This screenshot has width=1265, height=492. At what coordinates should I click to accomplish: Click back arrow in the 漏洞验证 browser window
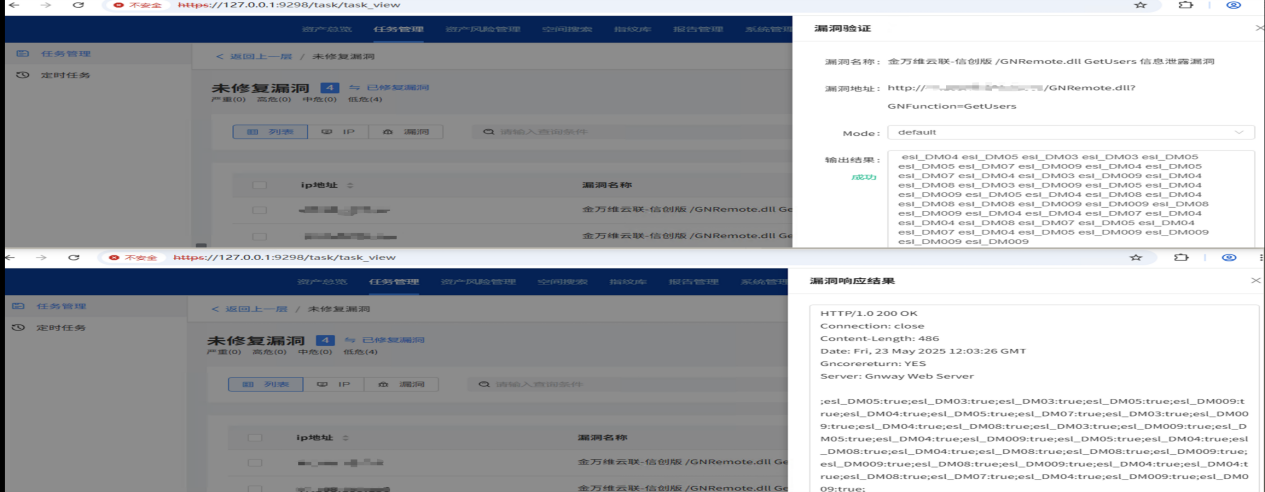(x=13, y=5)
